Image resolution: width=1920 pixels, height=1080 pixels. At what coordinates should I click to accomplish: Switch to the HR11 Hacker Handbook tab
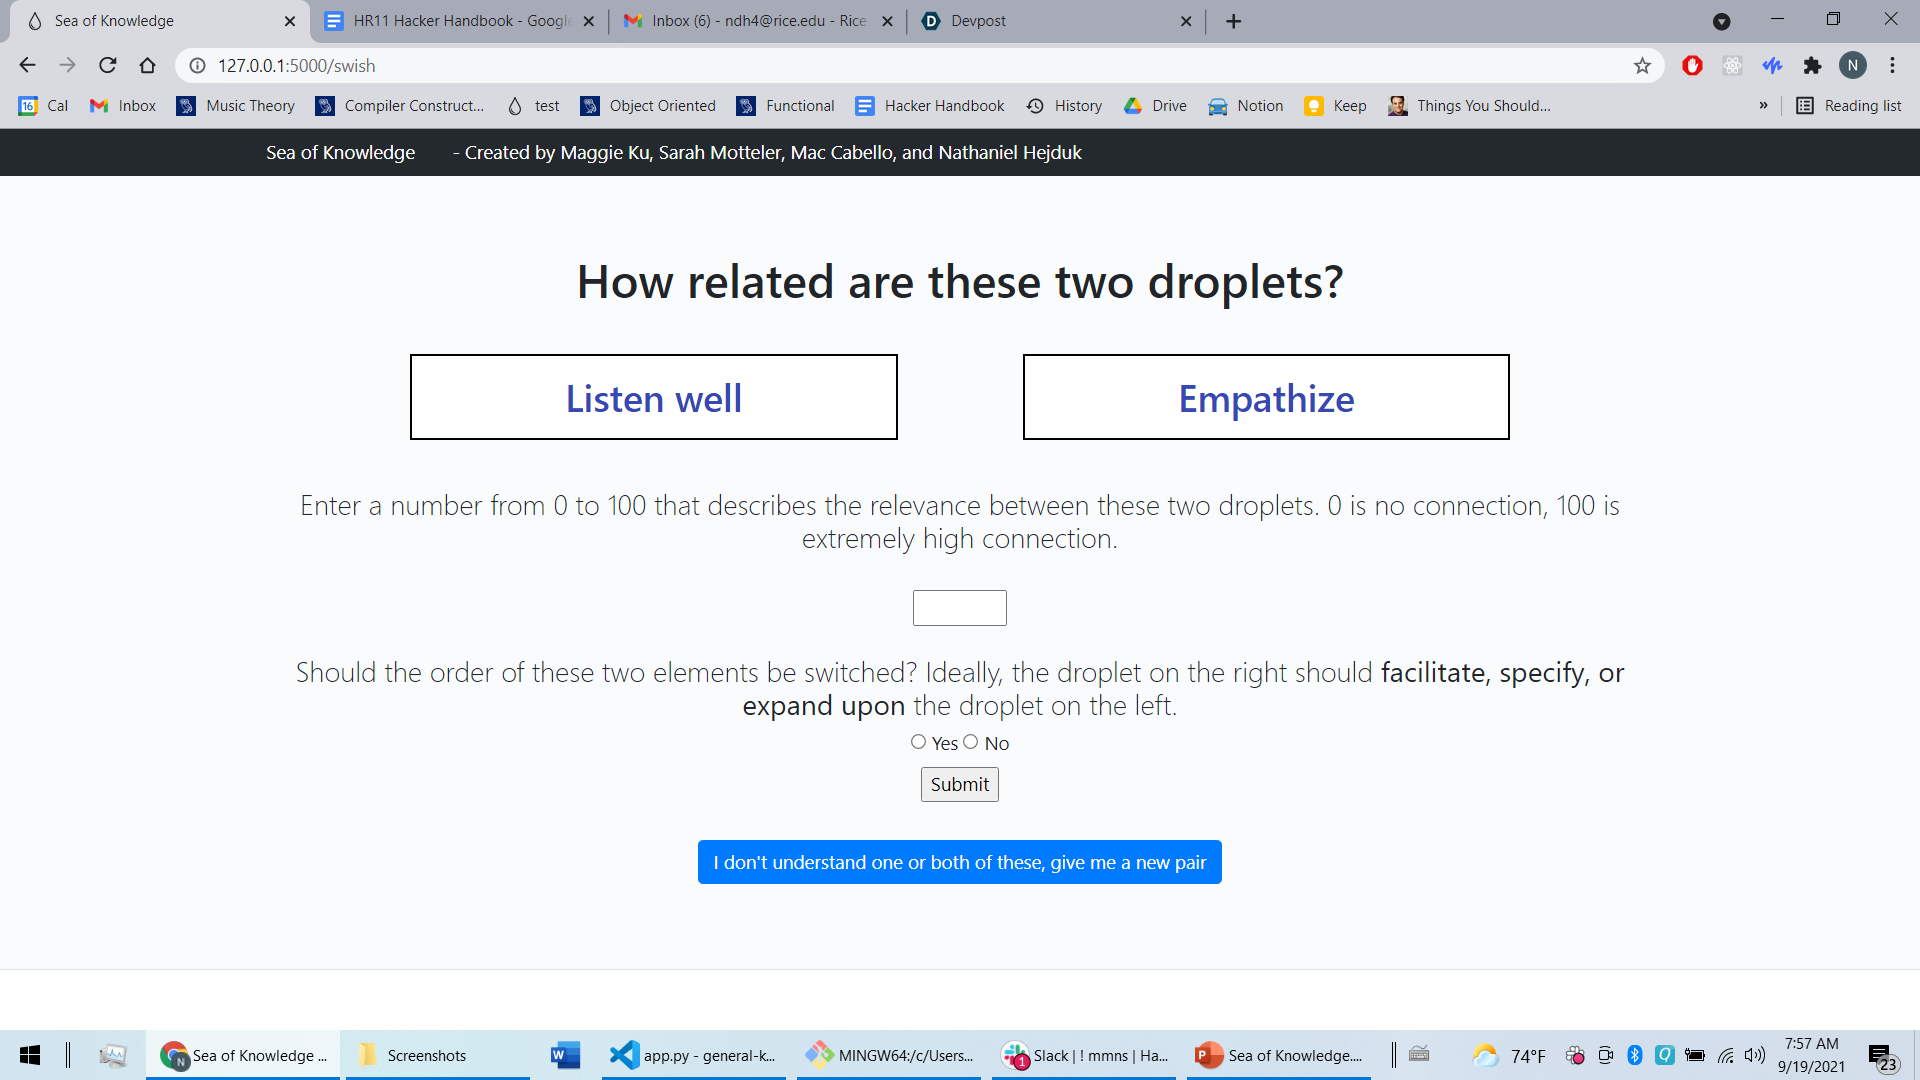click(450, 21)
